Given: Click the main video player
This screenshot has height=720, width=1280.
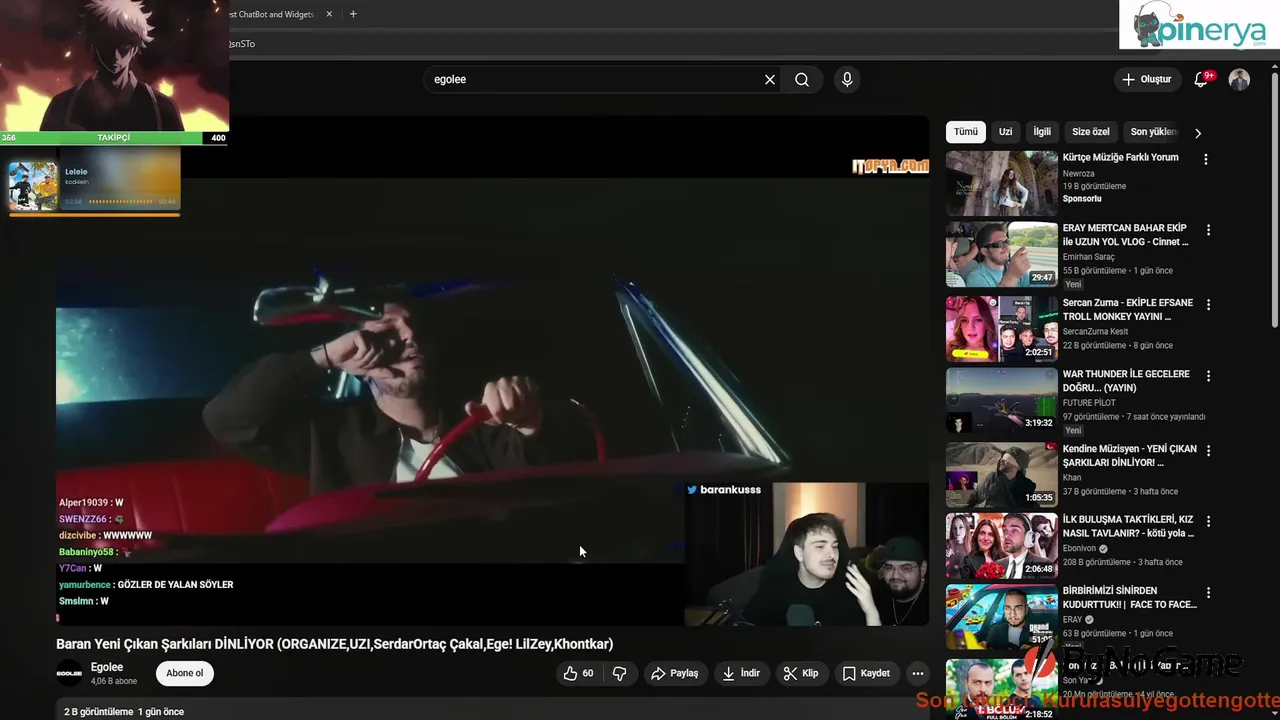Looking at the screenshot, I should [x=492, y=370].
